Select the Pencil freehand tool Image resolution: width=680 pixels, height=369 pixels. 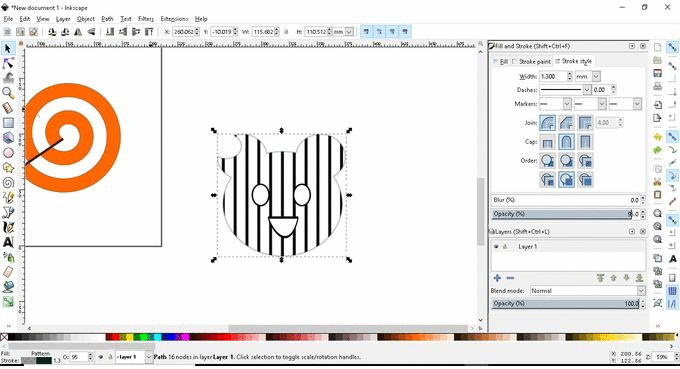click(8, 197)
